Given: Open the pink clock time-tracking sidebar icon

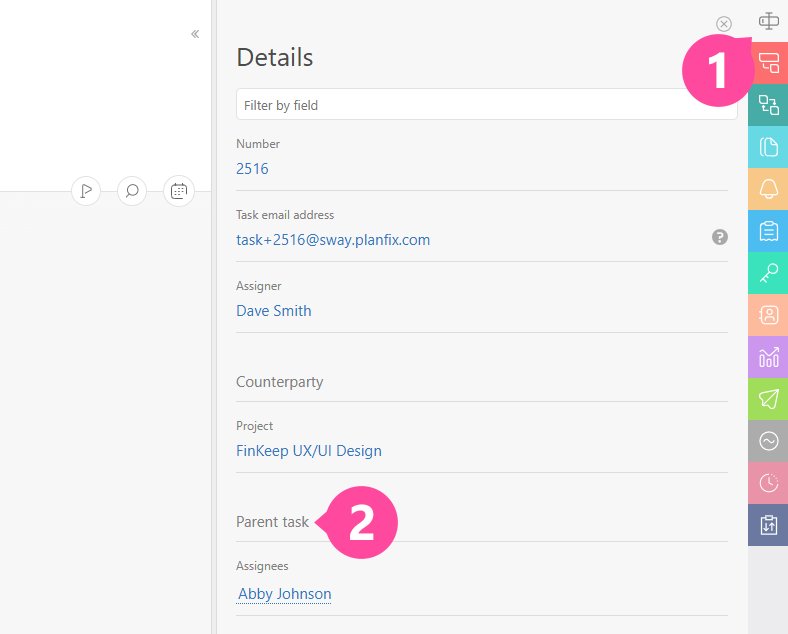Looking at the screenshot, I should click(x=768, y=483).
